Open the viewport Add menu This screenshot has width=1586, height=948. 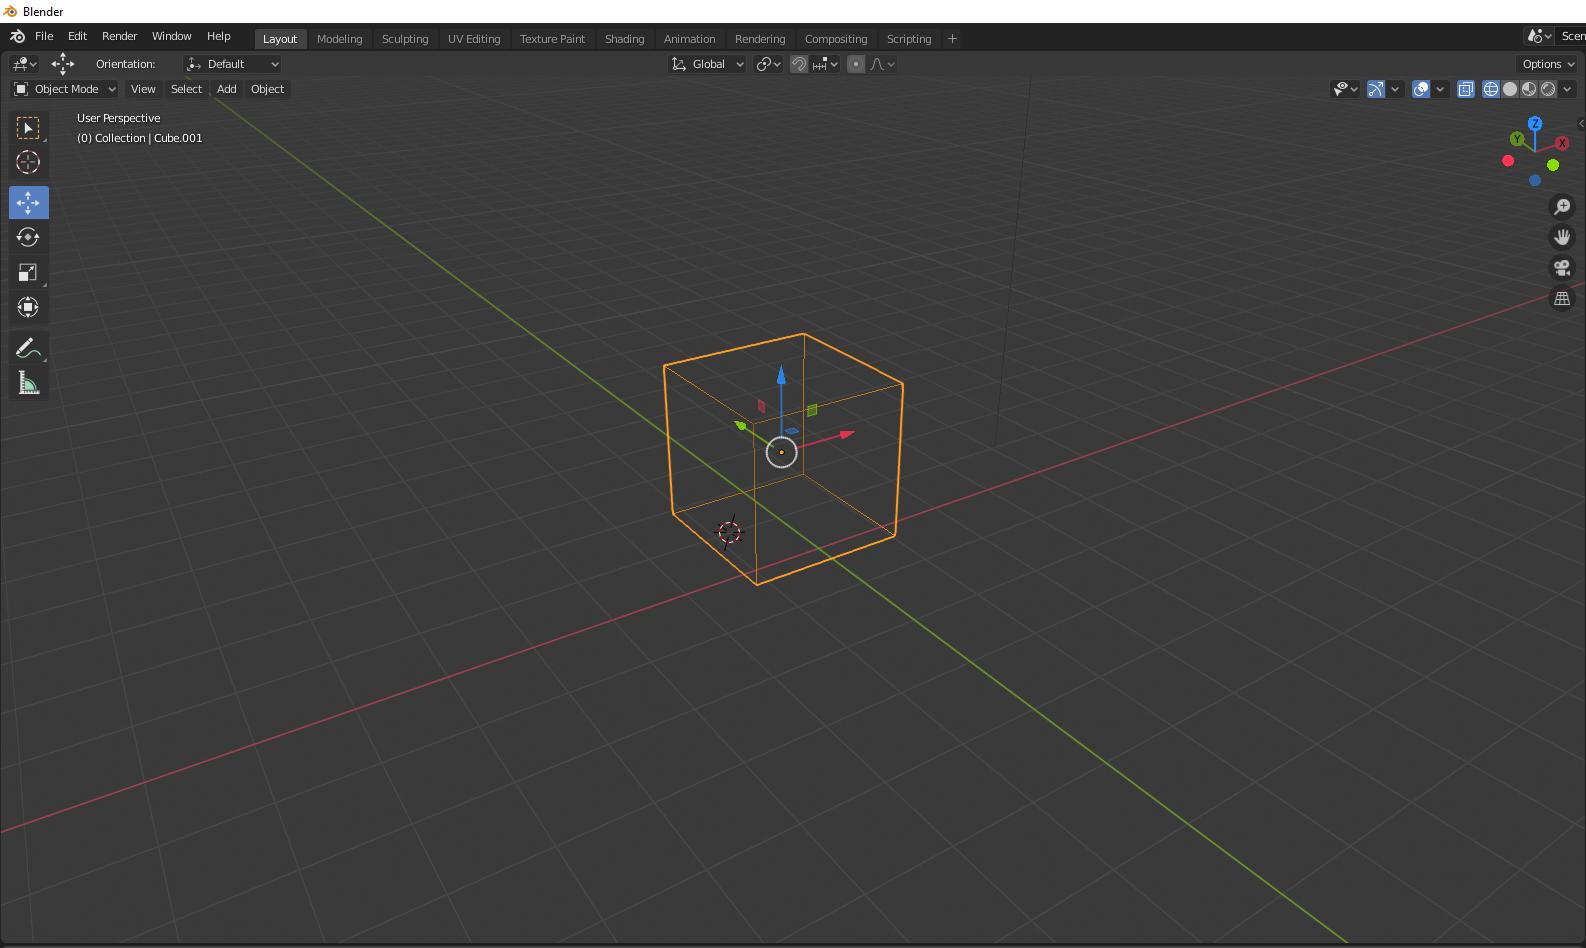tap(227, 89)
